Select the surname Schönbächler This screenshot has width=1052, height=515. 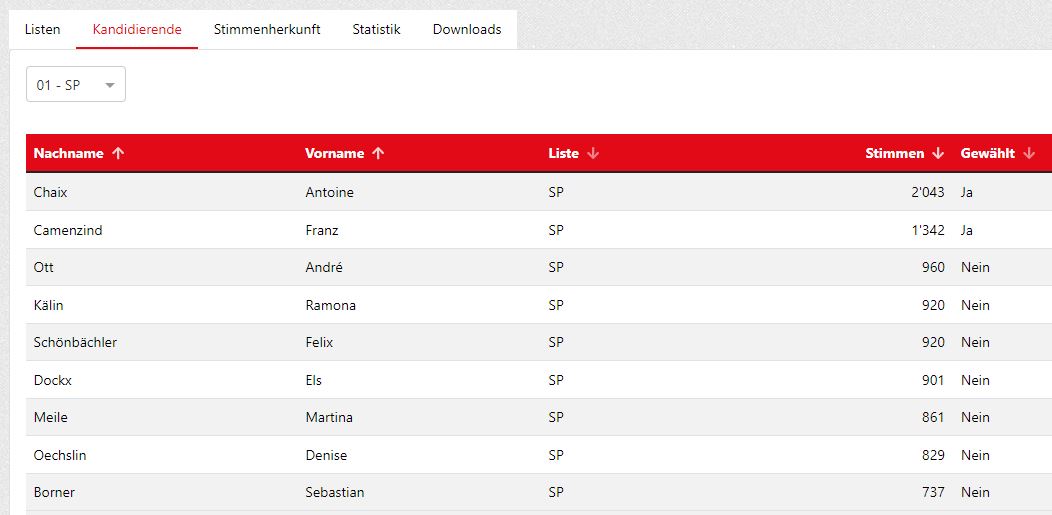[75, 343]
